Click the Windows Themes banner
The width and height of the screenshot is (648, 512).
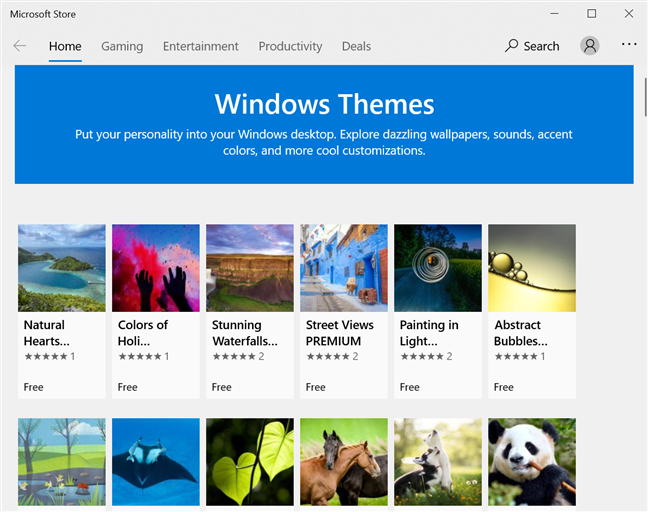324,124
